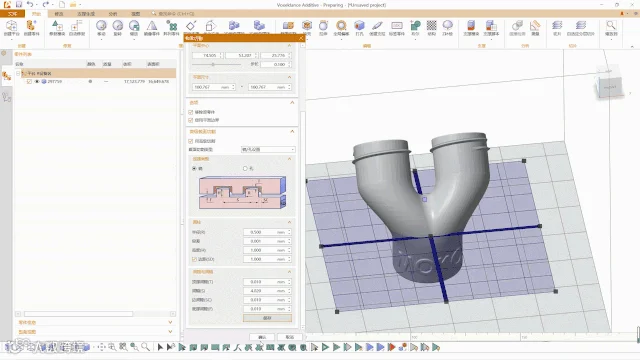Open the Measure ruler tool
This screenshot has height=360, width=640.
click(x=535, y=26)
